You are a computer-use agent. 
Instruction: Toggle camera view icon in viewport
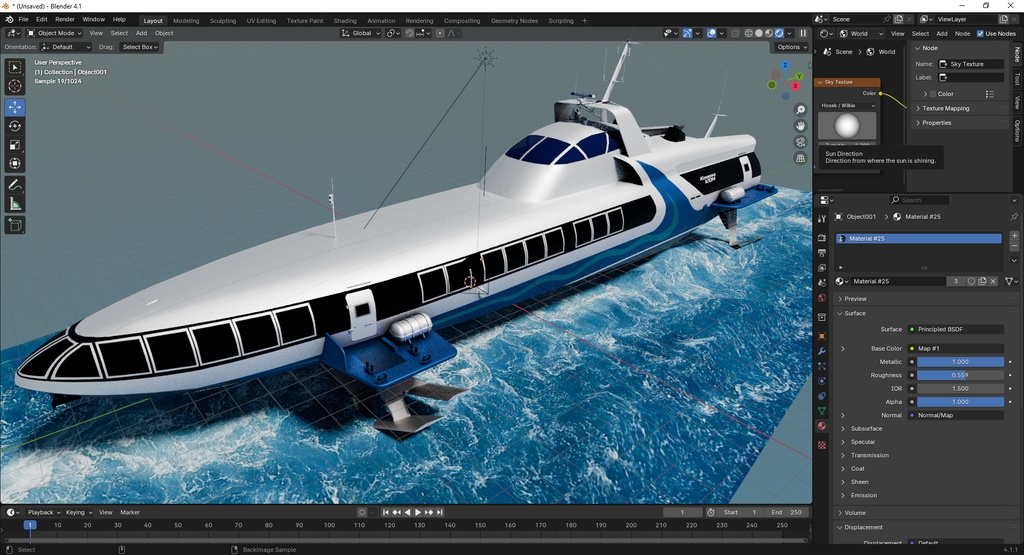pyautogui.click(x=800, y=142)
